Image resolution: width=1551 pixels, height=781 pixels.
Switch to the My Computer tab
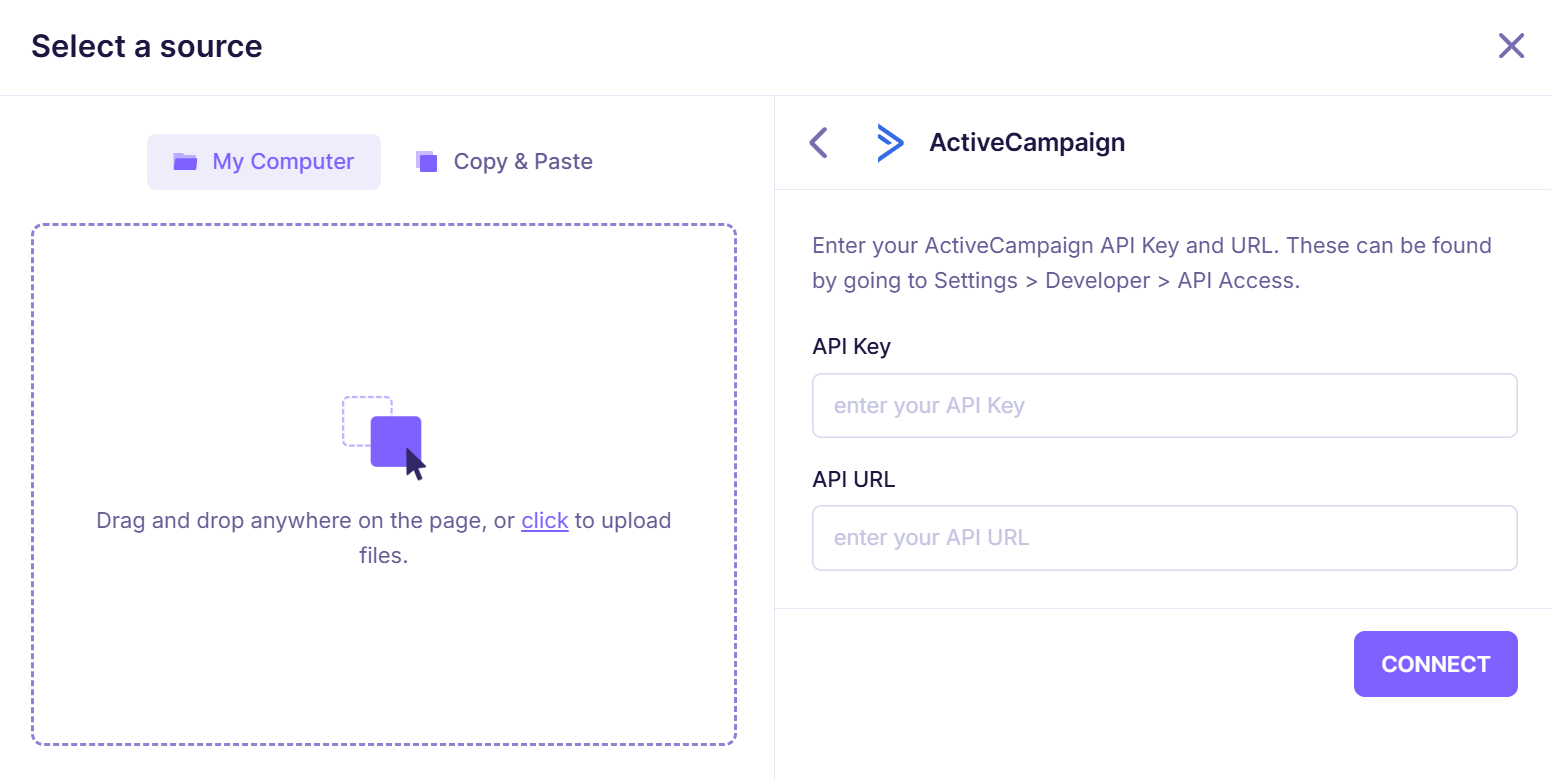(x=264, y=162)
